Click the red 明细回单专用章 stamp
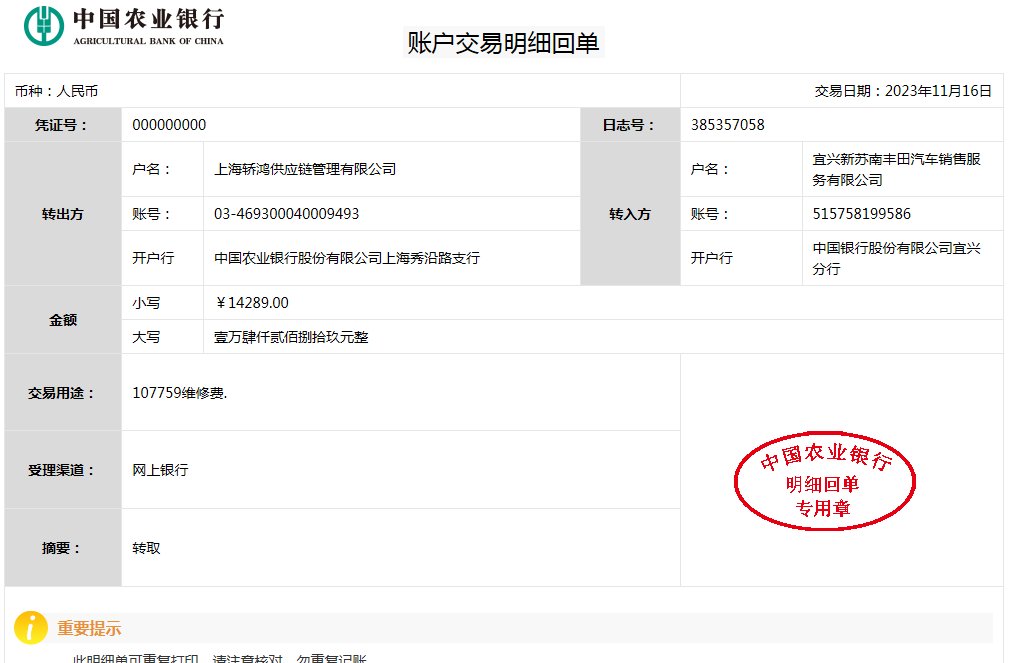Image resolution: width=1014 pixels, height=663 pixels. (825, 482)
